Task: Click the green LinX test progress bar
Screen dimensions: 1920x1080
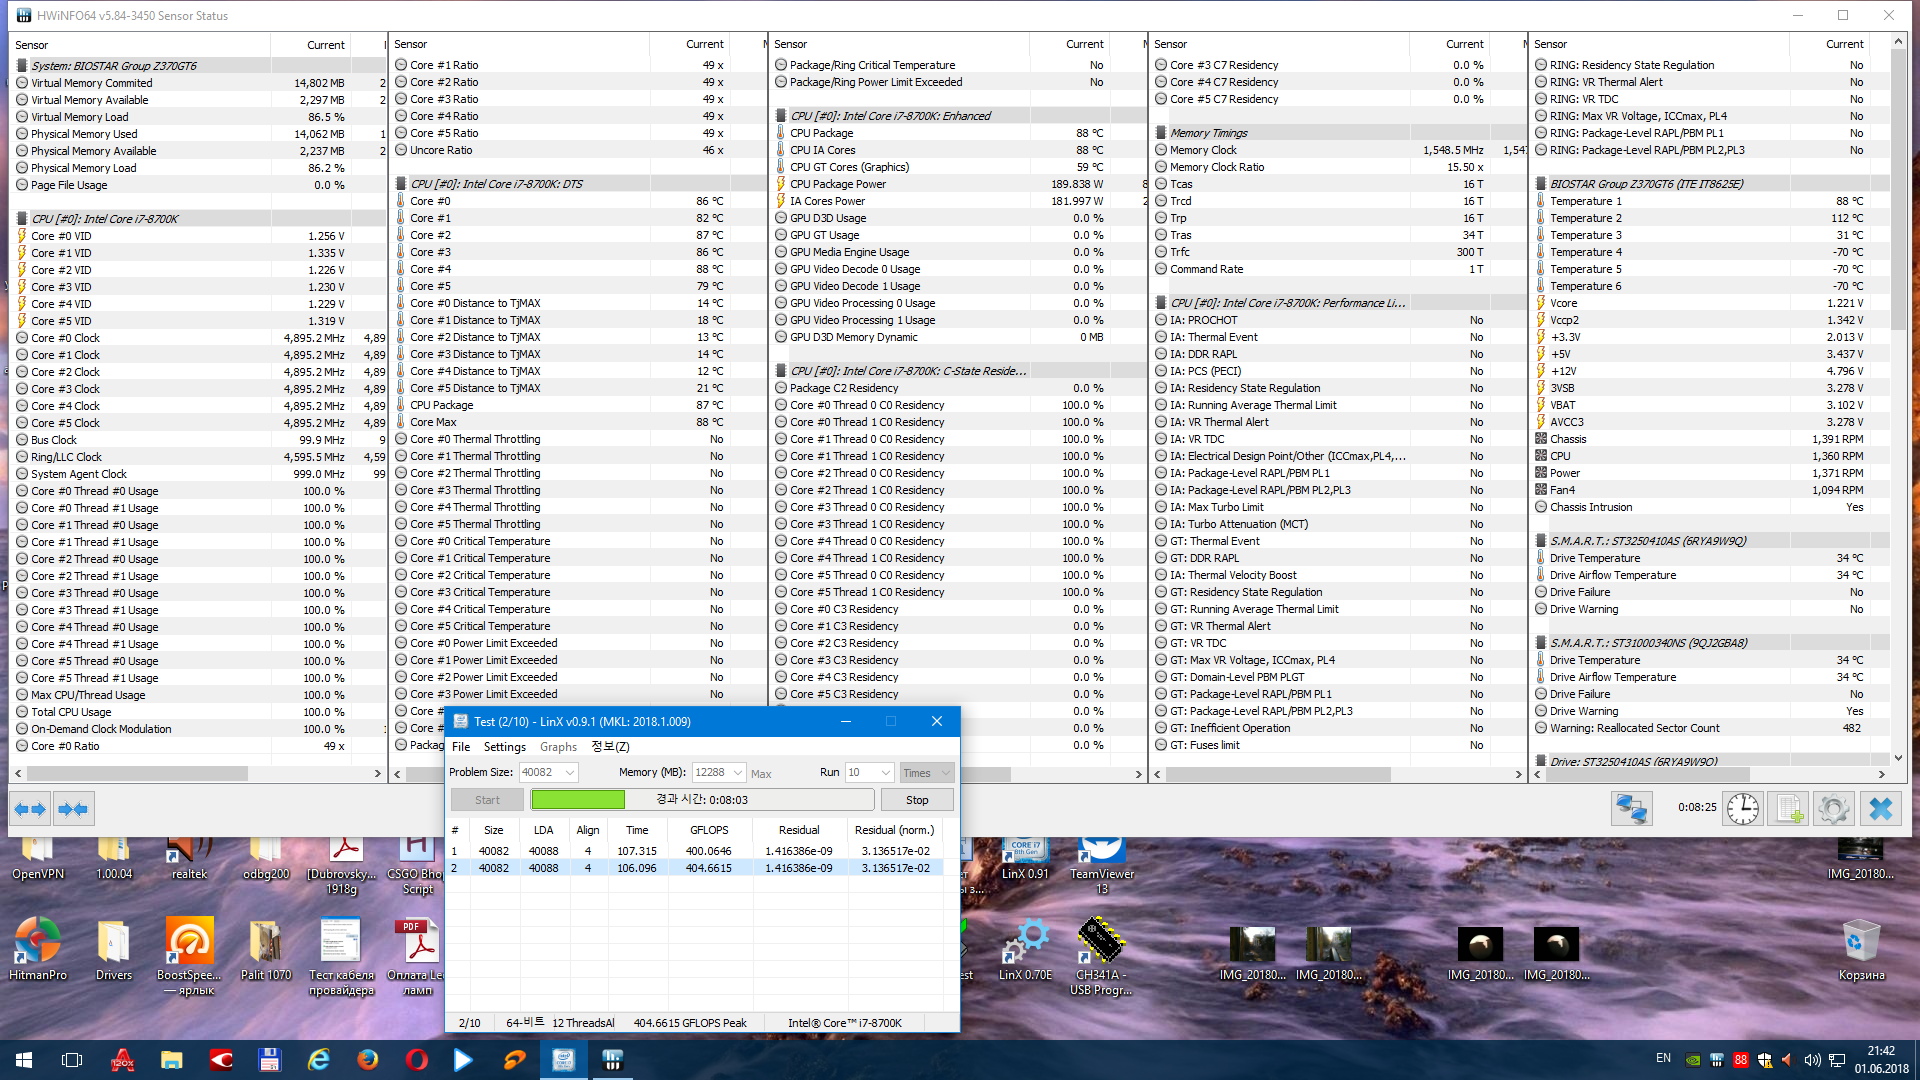Action: pyautogui.click(x=578, y=800)
